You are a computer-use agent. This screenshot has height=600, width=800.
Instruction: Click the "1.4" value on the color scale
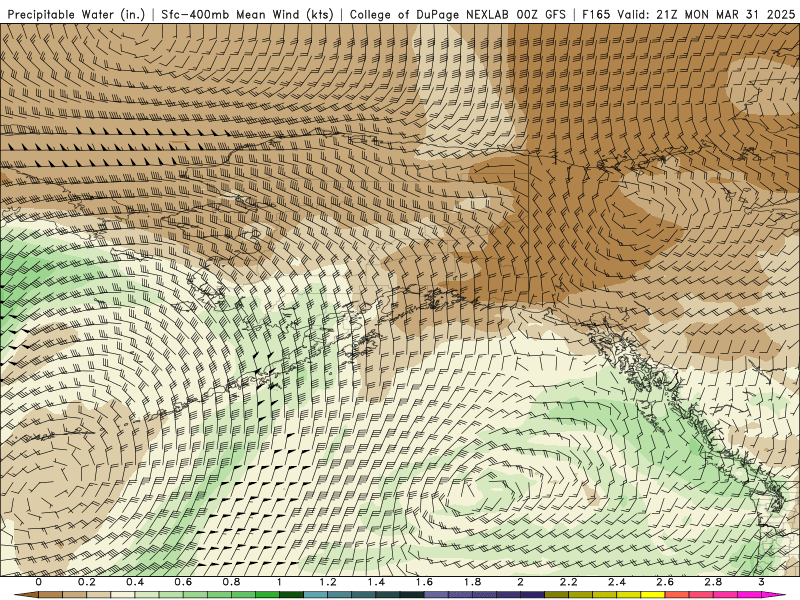[x=376, y=582]
